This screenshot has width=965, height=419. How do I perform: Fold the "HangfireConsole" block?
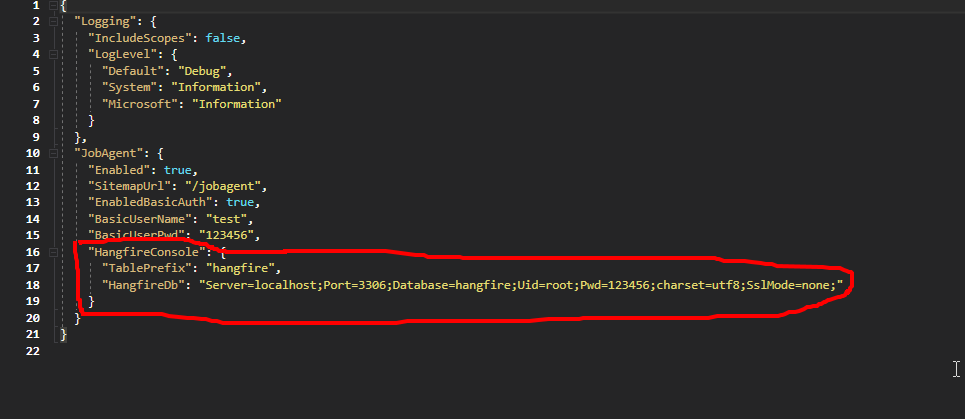(52, 252)
